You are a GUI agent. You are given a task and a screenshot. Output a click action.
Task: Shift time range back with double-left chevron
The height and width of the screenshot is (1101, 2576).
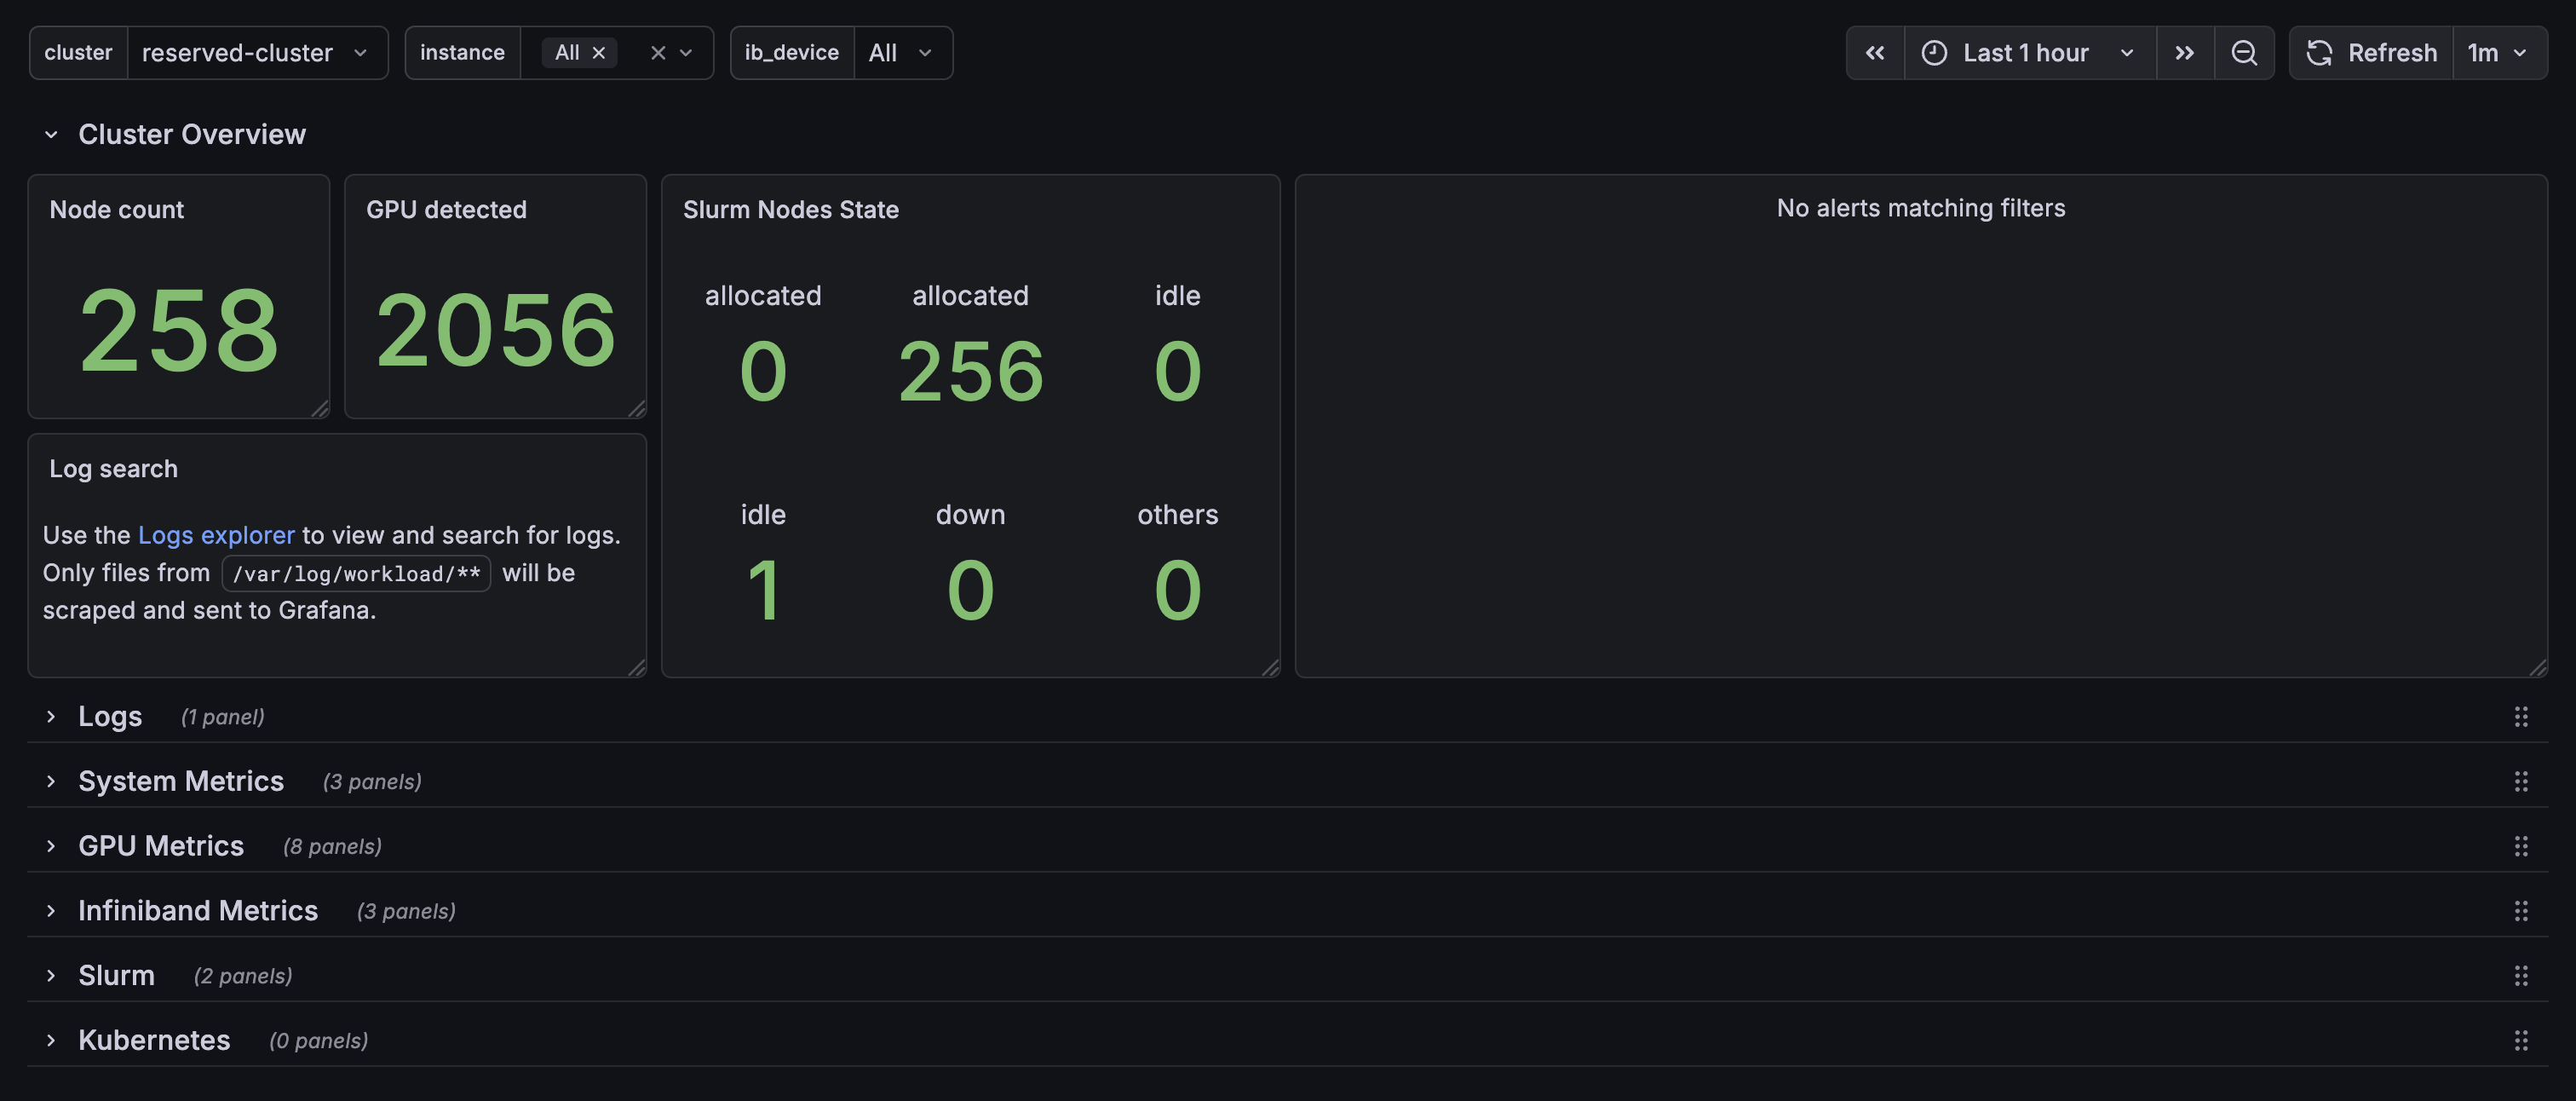(1875, 52)
